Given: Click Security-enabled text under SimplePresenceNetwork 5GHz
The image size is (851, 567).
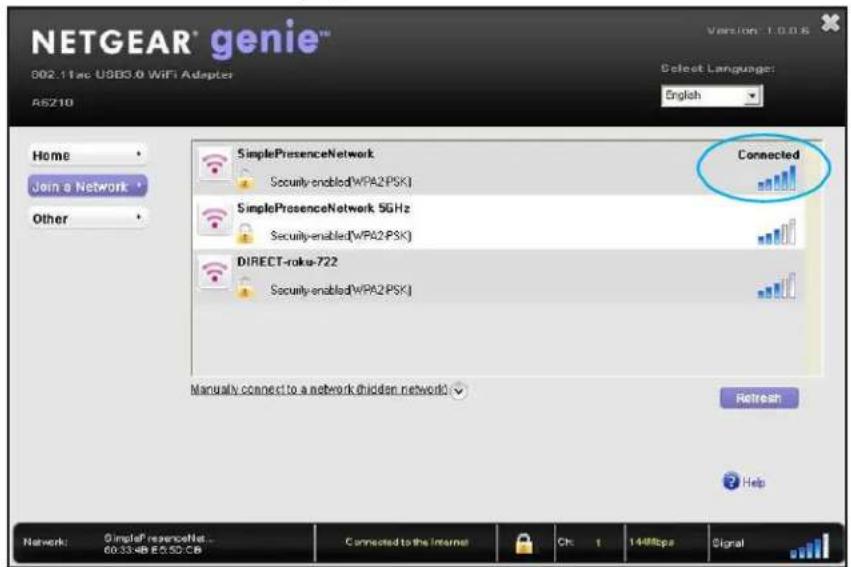Looking at the screenshot, I should (341, 235).
